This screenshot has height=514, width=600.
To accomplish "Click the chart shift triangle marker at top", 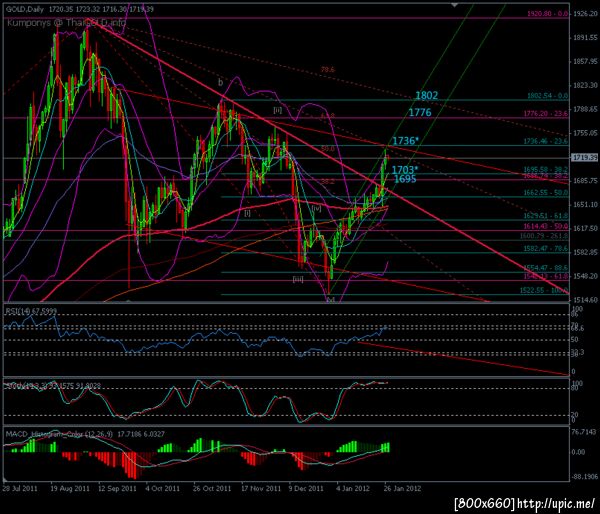I will pyautogui.click(x=455, y=5).
